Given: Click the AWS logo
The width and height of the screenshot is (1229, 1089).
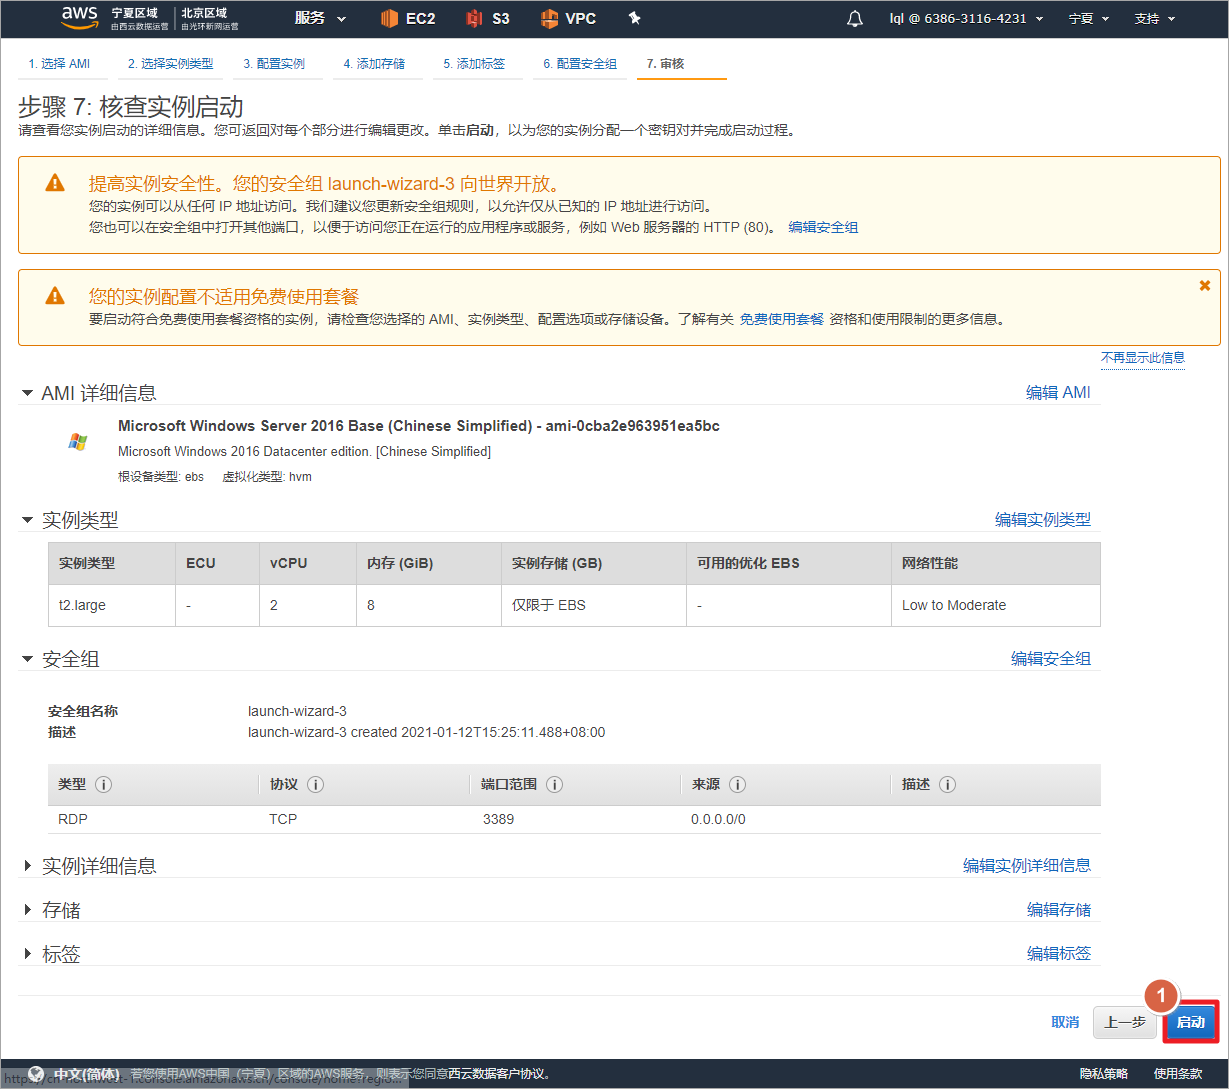Looking at the screenshot, I should 80,17.
